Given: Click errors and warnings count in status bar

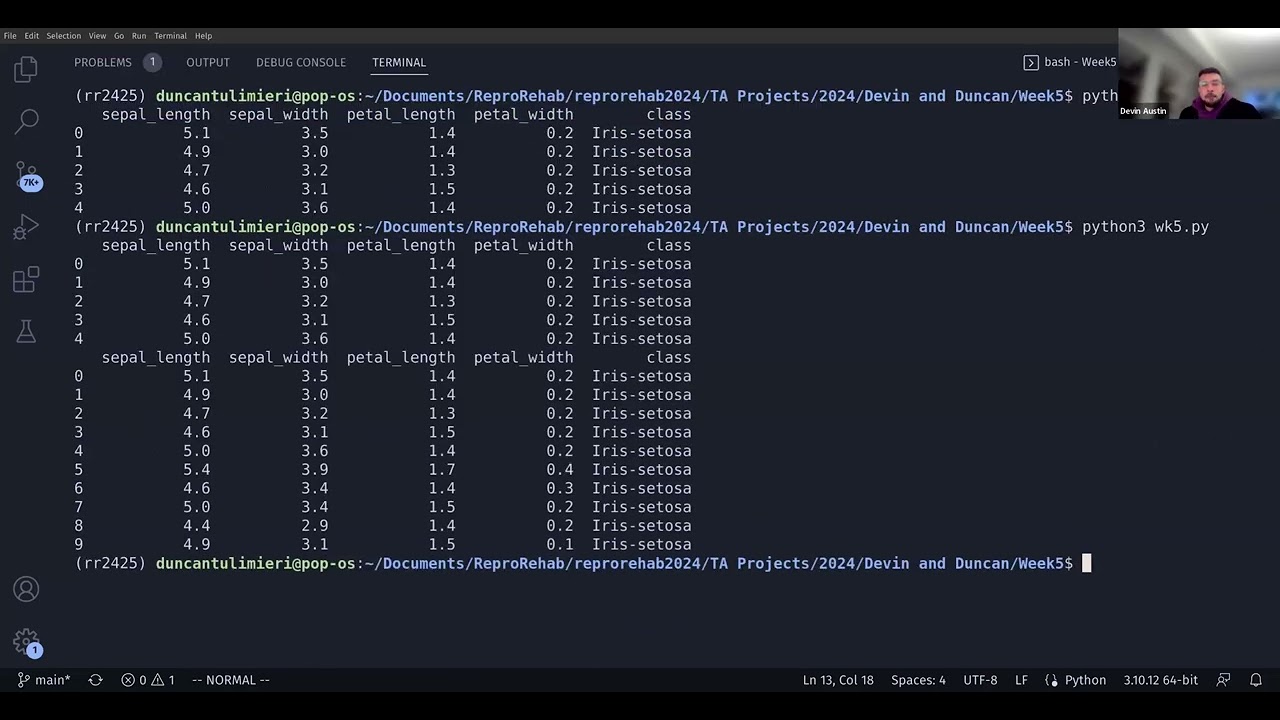Looking at the screenshot, I should 148,680.
